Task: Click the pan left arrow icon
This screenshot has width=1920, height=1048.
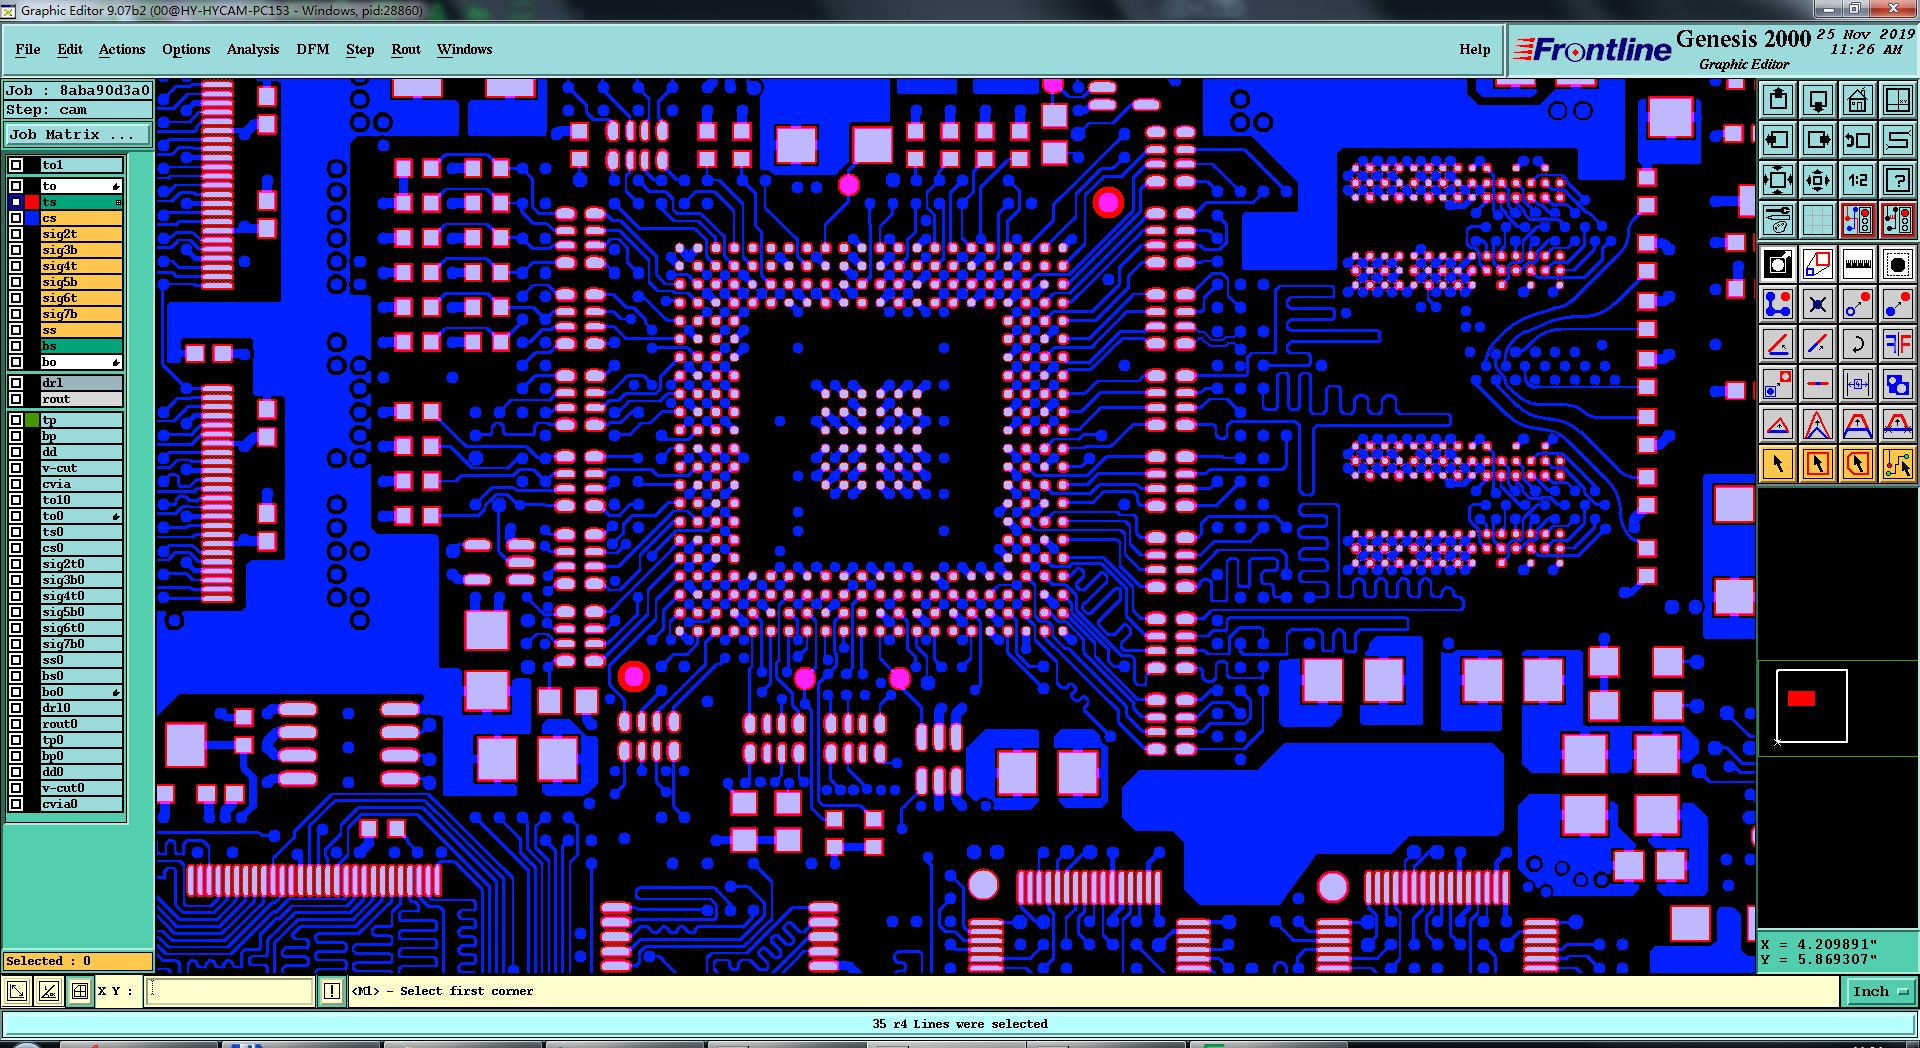Action: pos(1778,140)
